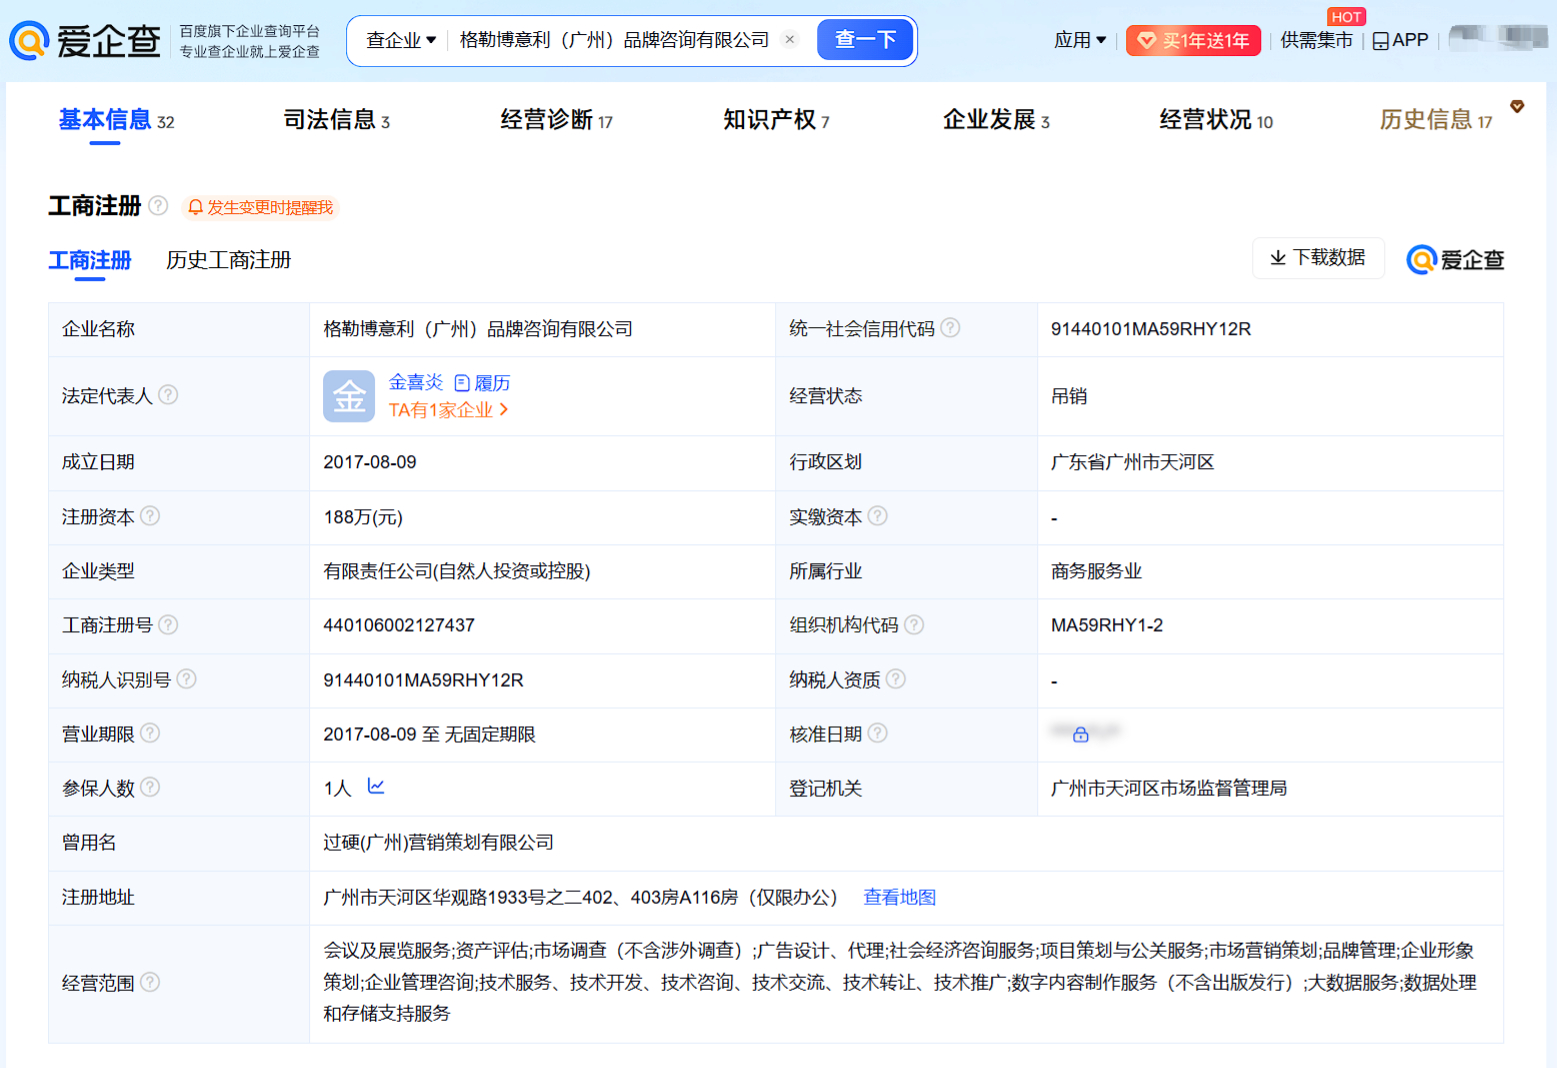1557x1068 pixels.
Task: Click the business term 2017-08-09 至 无固定期限
Action: coord(429,734)
